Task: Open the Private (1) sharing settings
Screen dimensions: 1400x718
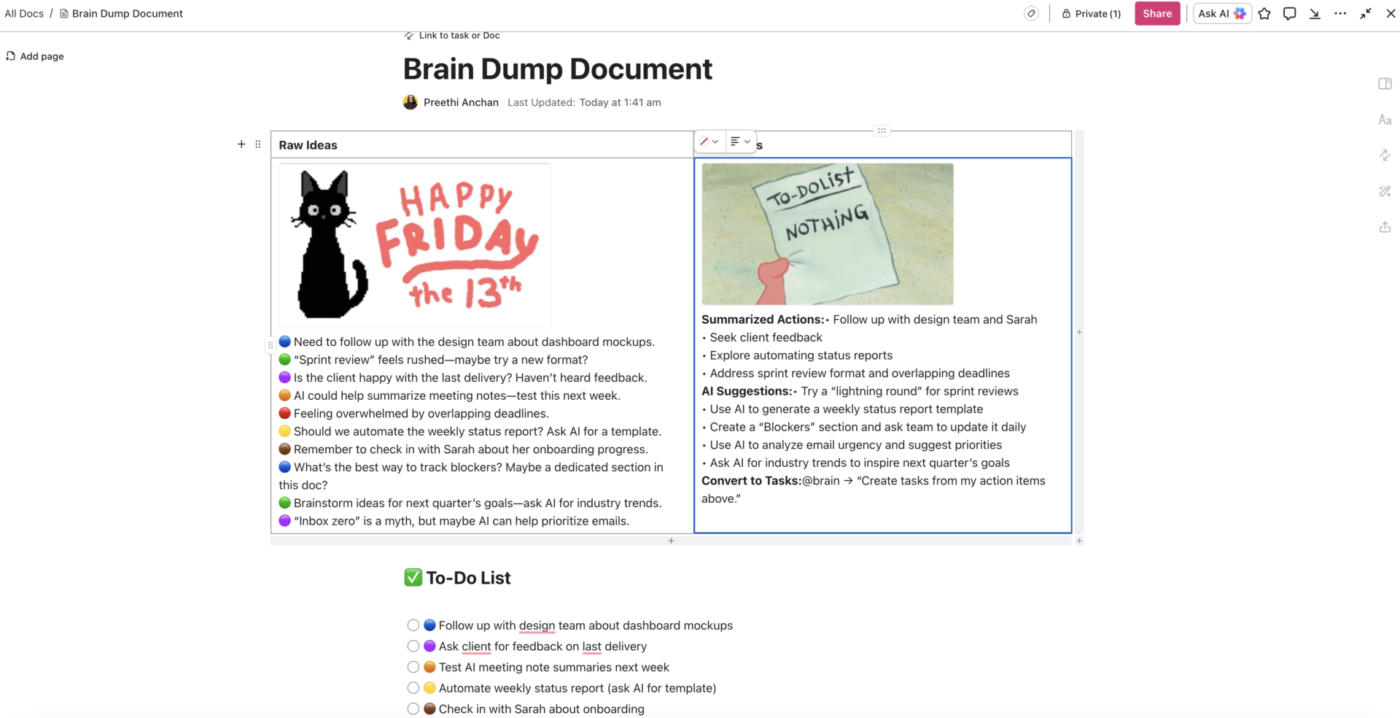Action: click(1091, 14)
